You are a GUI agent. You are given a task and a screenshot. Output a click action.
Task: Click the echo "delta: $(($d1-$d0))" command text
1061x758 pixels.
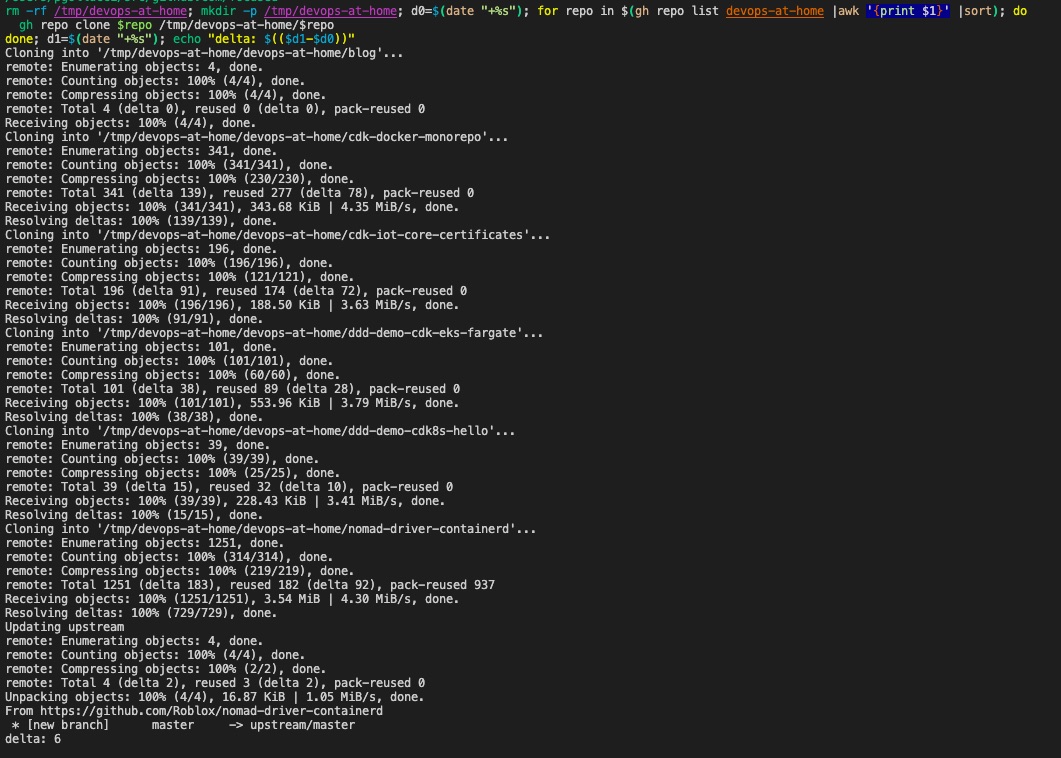(x=264, y=39)
